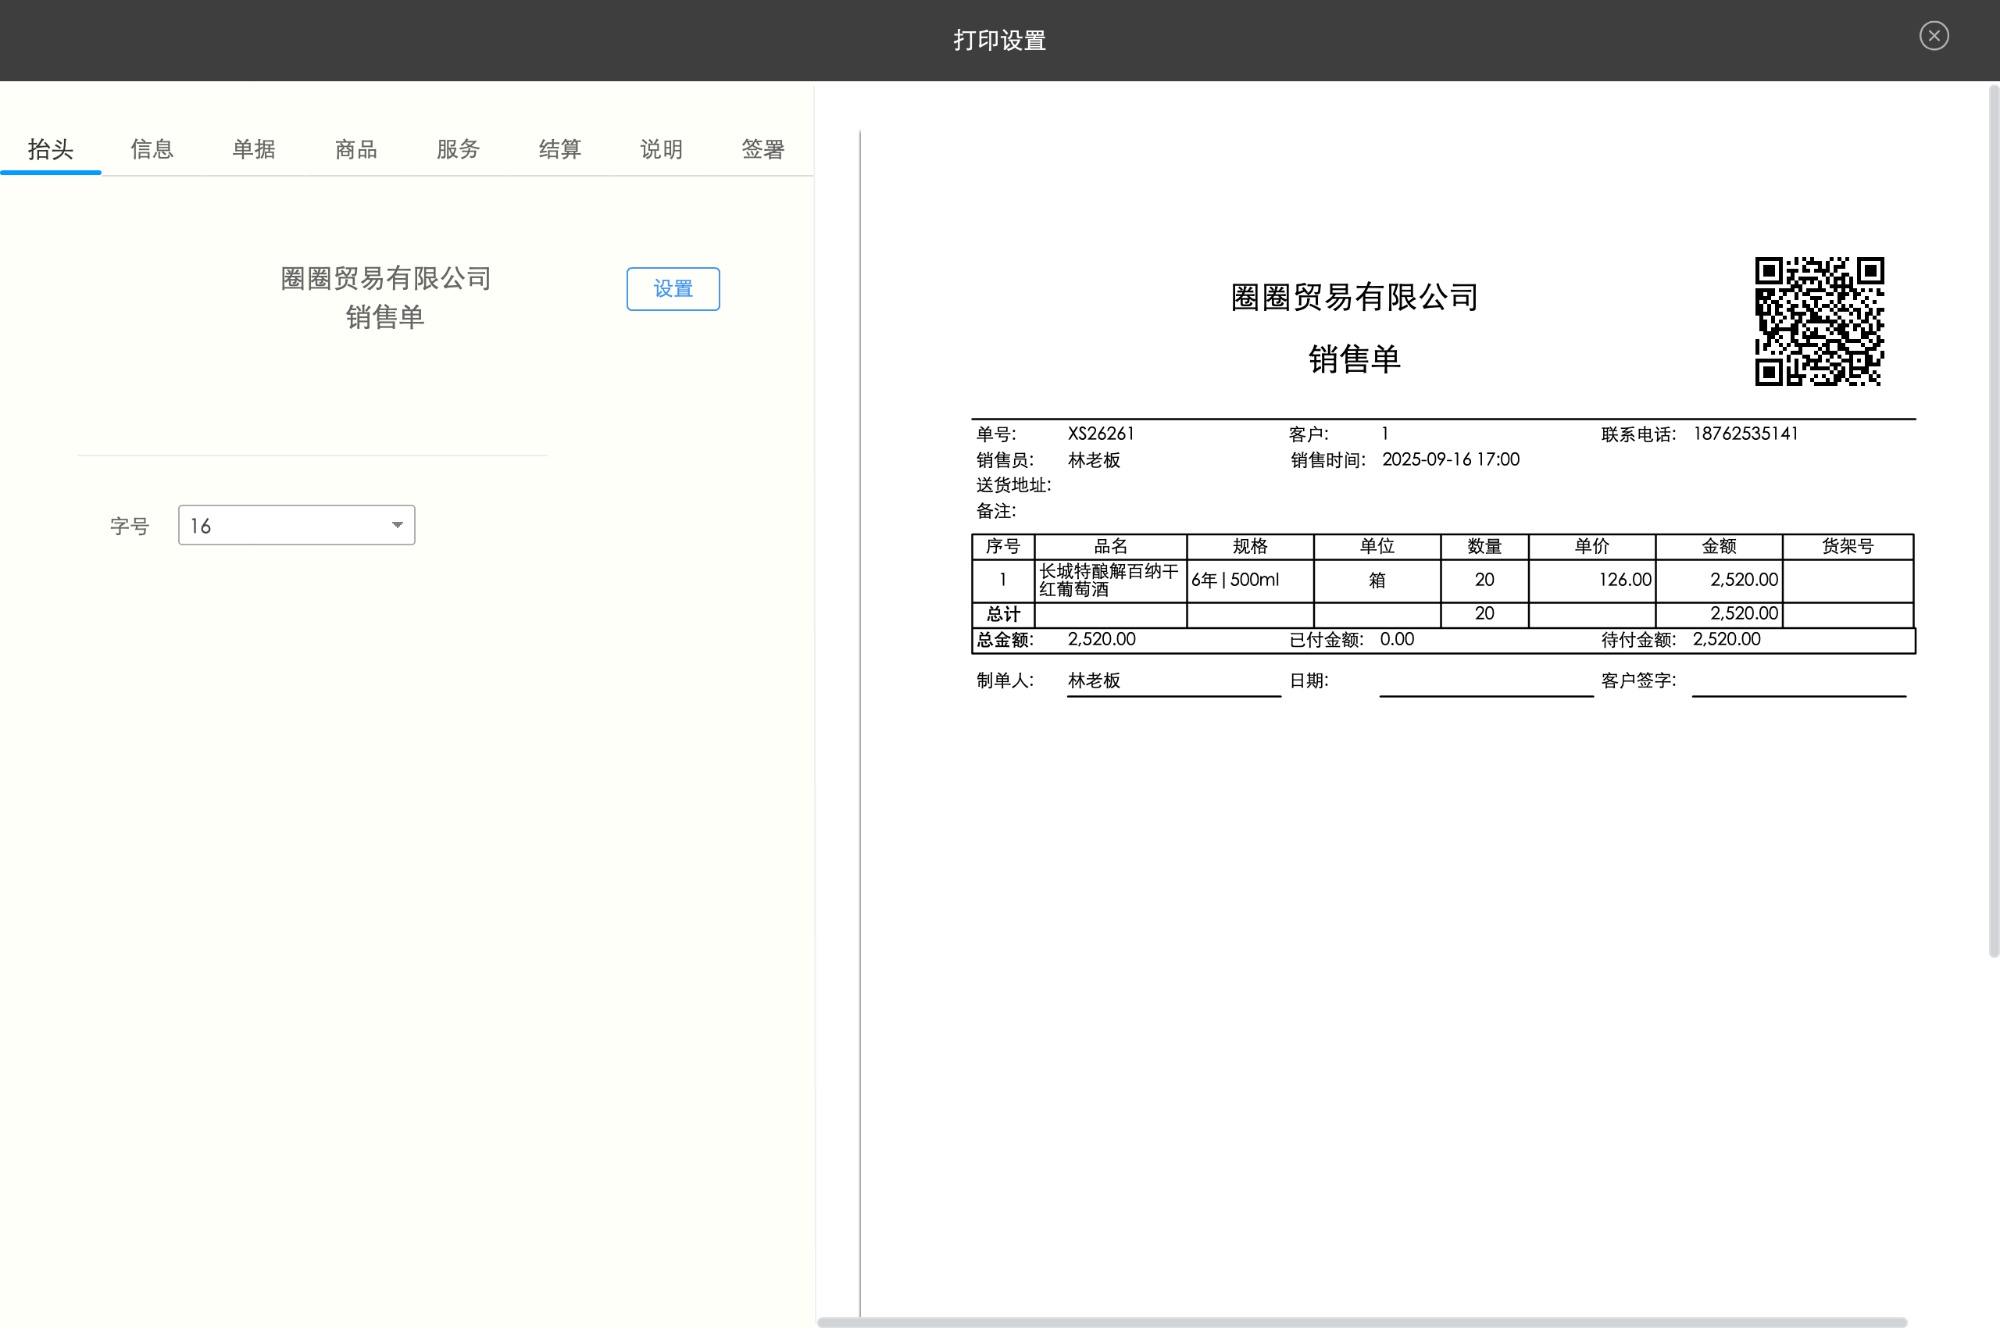Click the product name 长城特酿解百纳干红葡萄酒
This screenshot has width=2000, height=1328.
click(x=1110, y=580)
